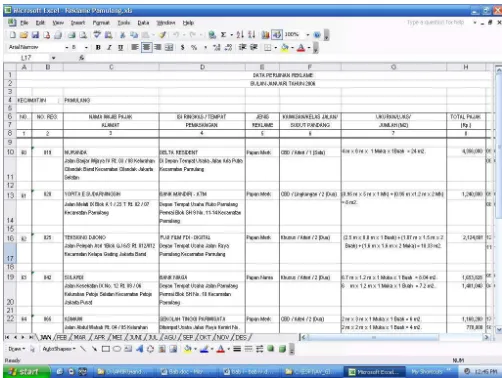502x378 pixels.
Task: Apply the yellow Fill Color bucket
Action: pos(285,48)
